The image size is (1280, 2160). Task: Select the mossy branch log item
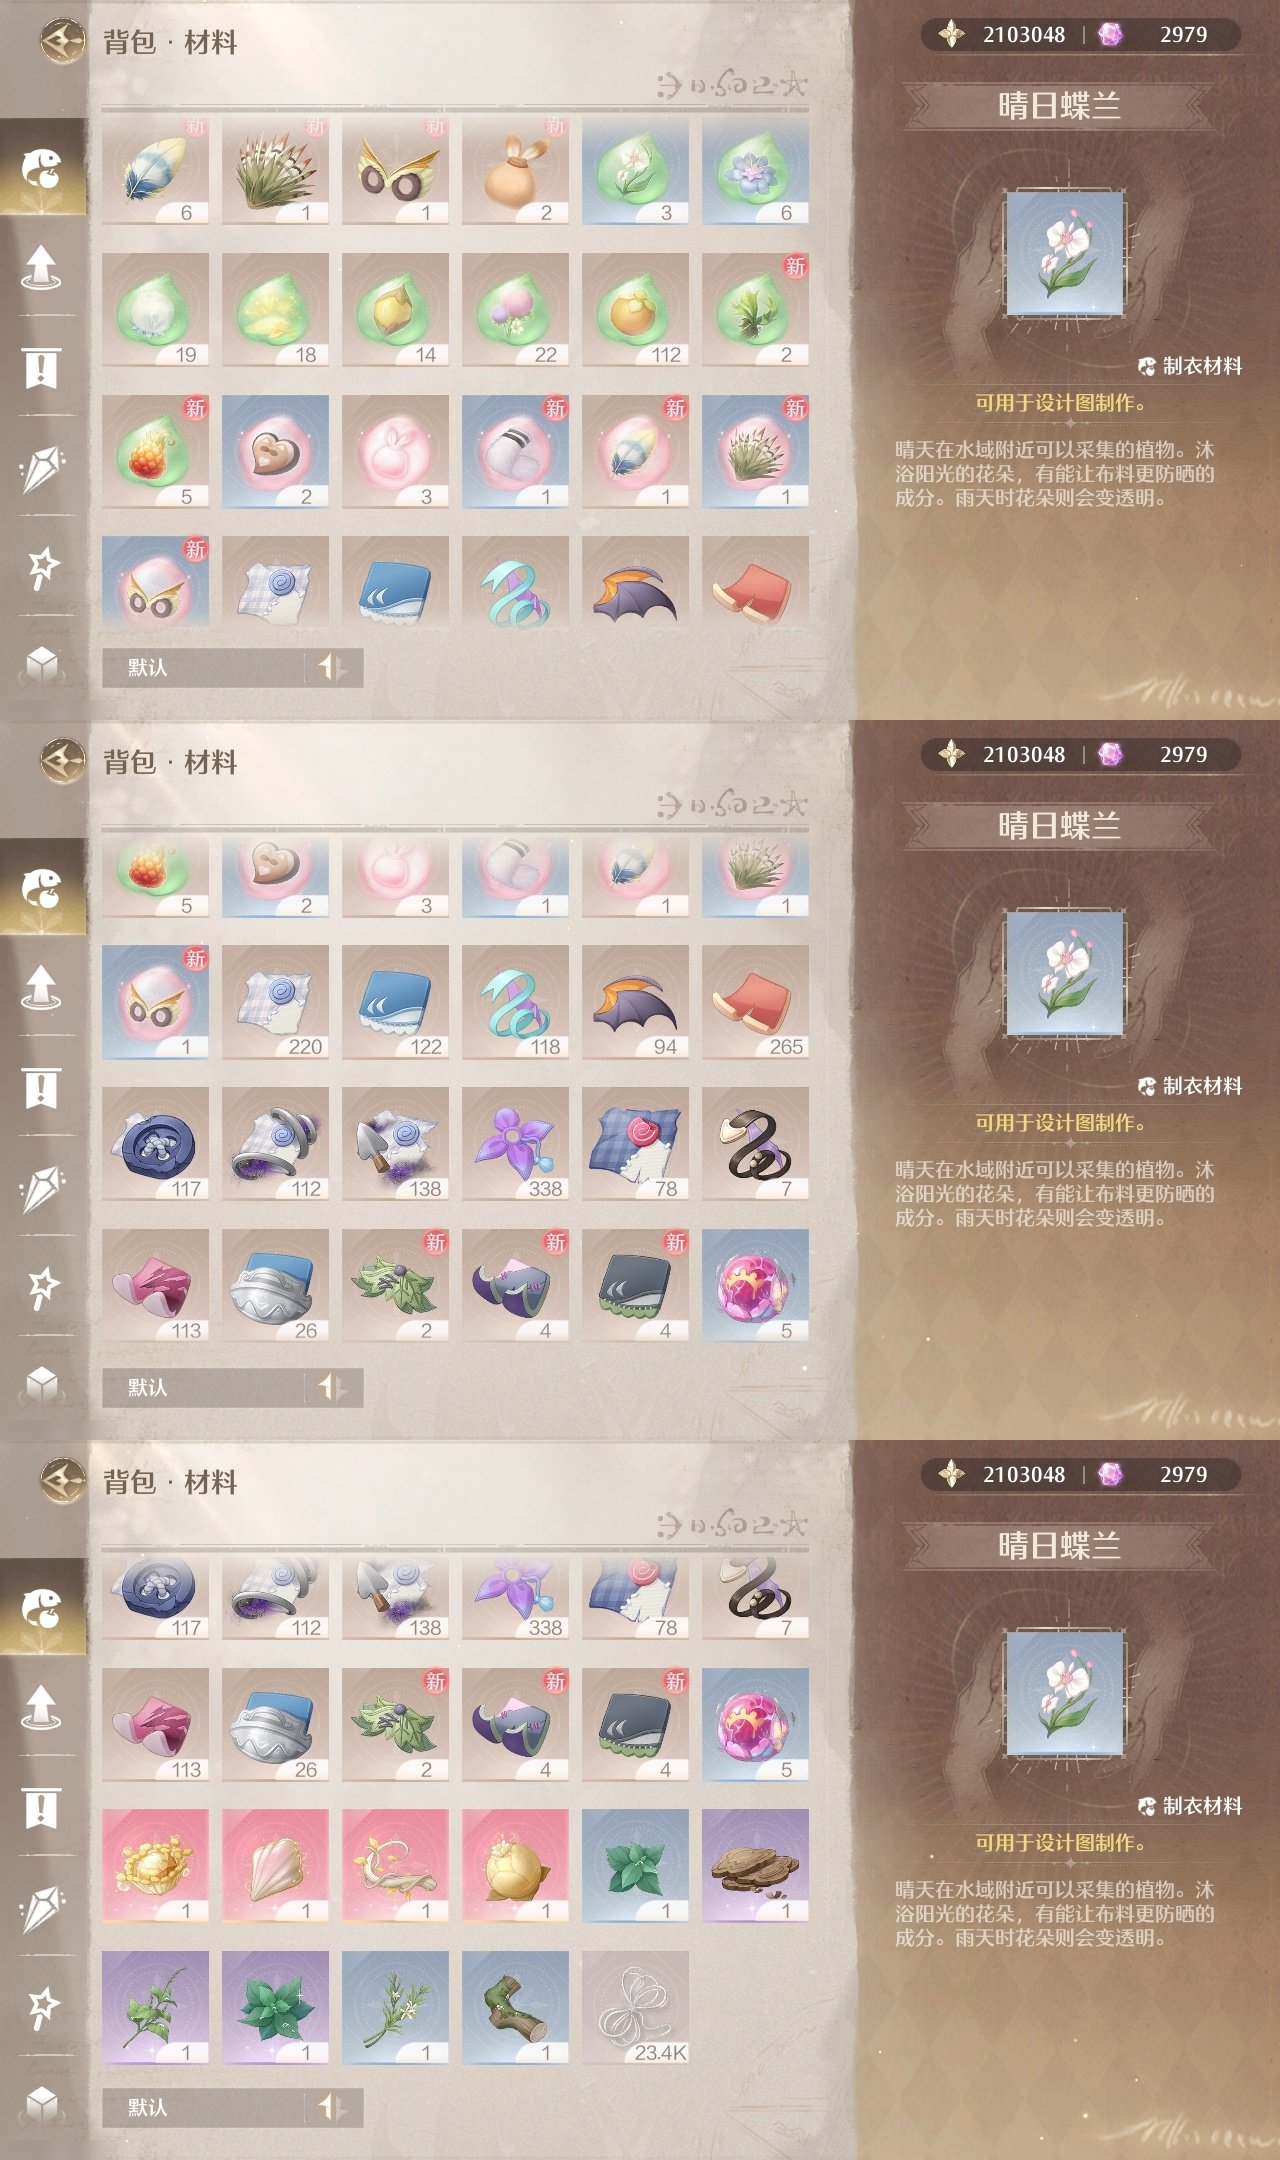pyautogui.click(x=515, y=2007)
